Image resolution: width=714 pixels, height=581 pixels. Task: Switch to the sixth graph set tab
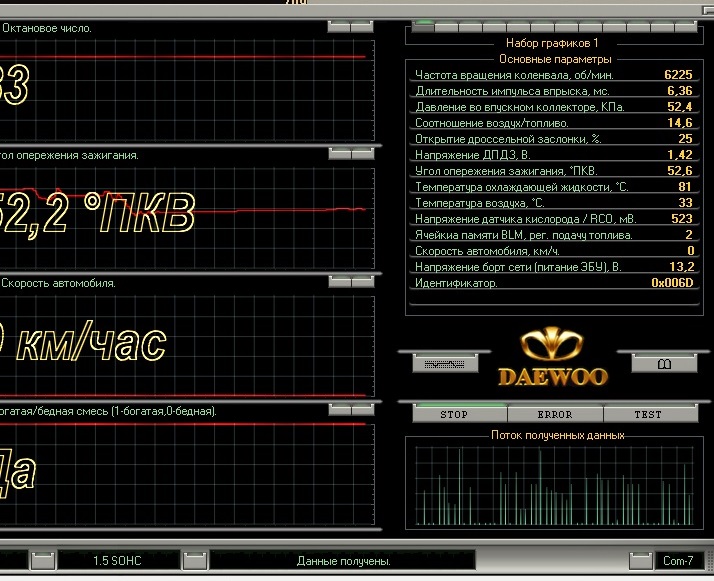542,27
